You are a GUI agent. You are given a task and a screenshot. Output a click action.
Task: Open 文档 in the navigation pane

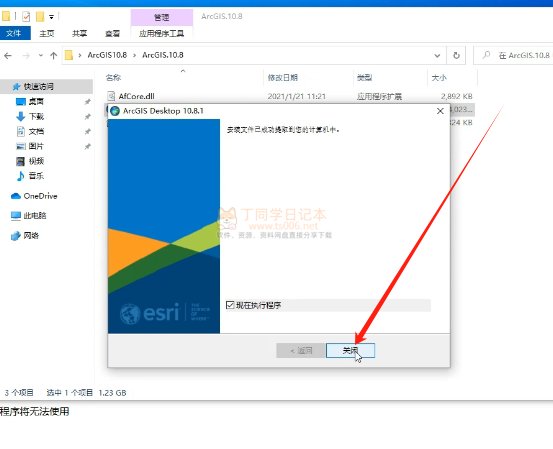point(36,132)
